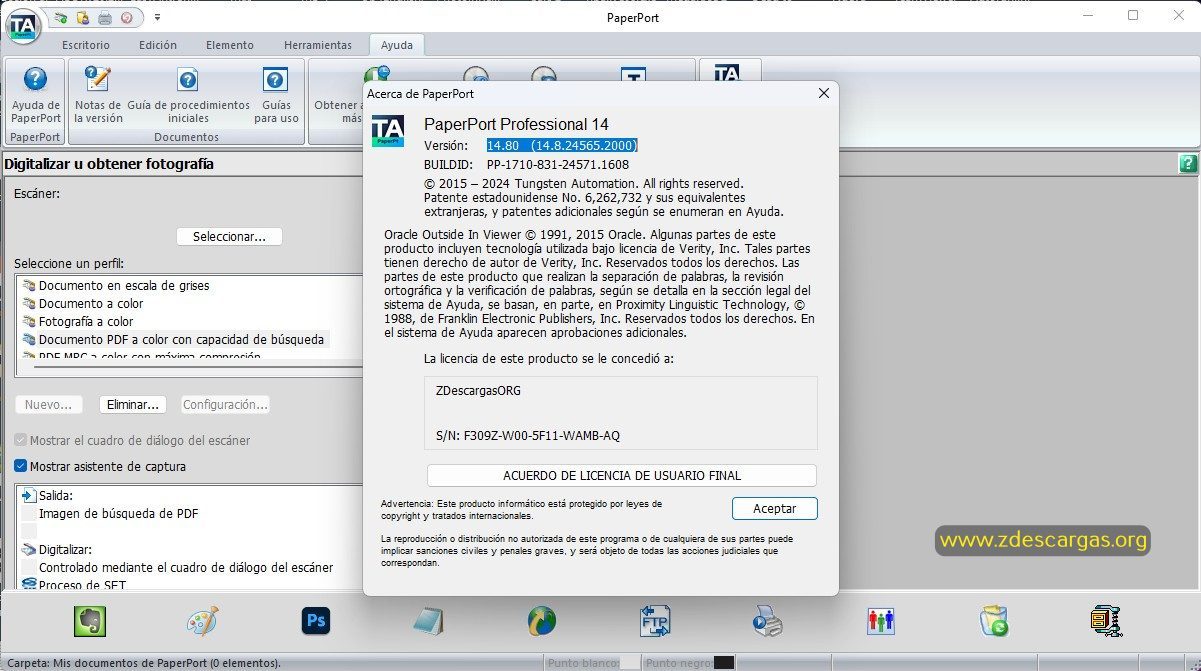
Task: Click the printer icon in quick access toolbar
Action: pyautogui.click(x=104, y=18)
